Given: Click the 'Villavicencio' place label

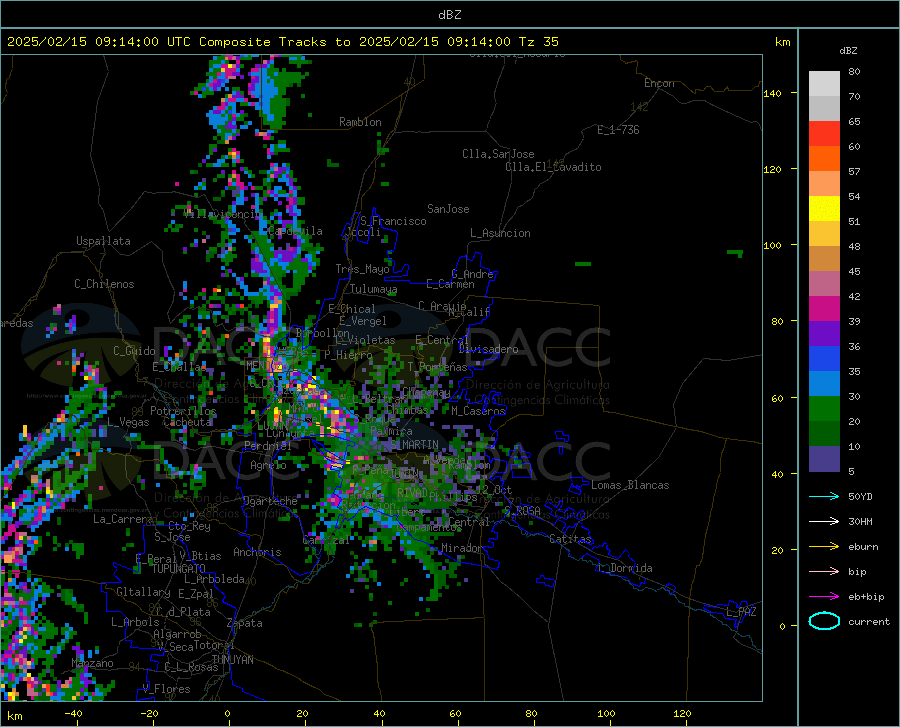Looking at the screenshot, I should [x=223, y=214].
